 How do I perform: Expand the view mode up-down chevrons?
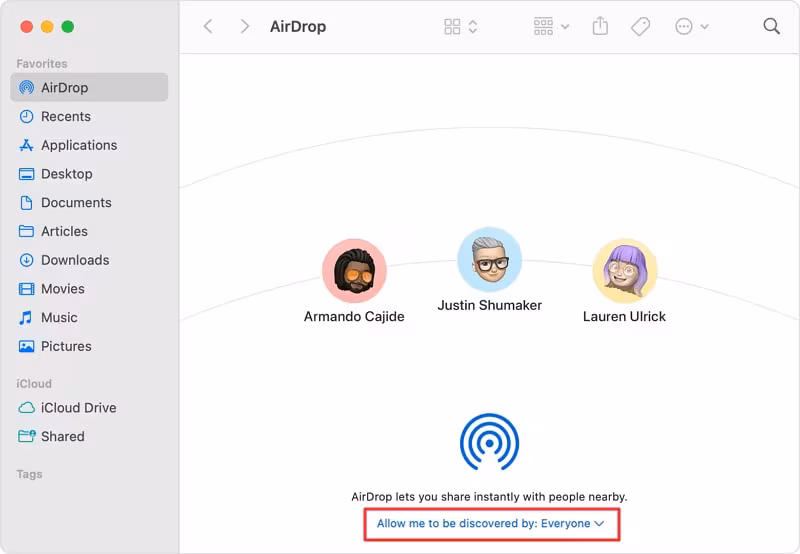[473, 27]
